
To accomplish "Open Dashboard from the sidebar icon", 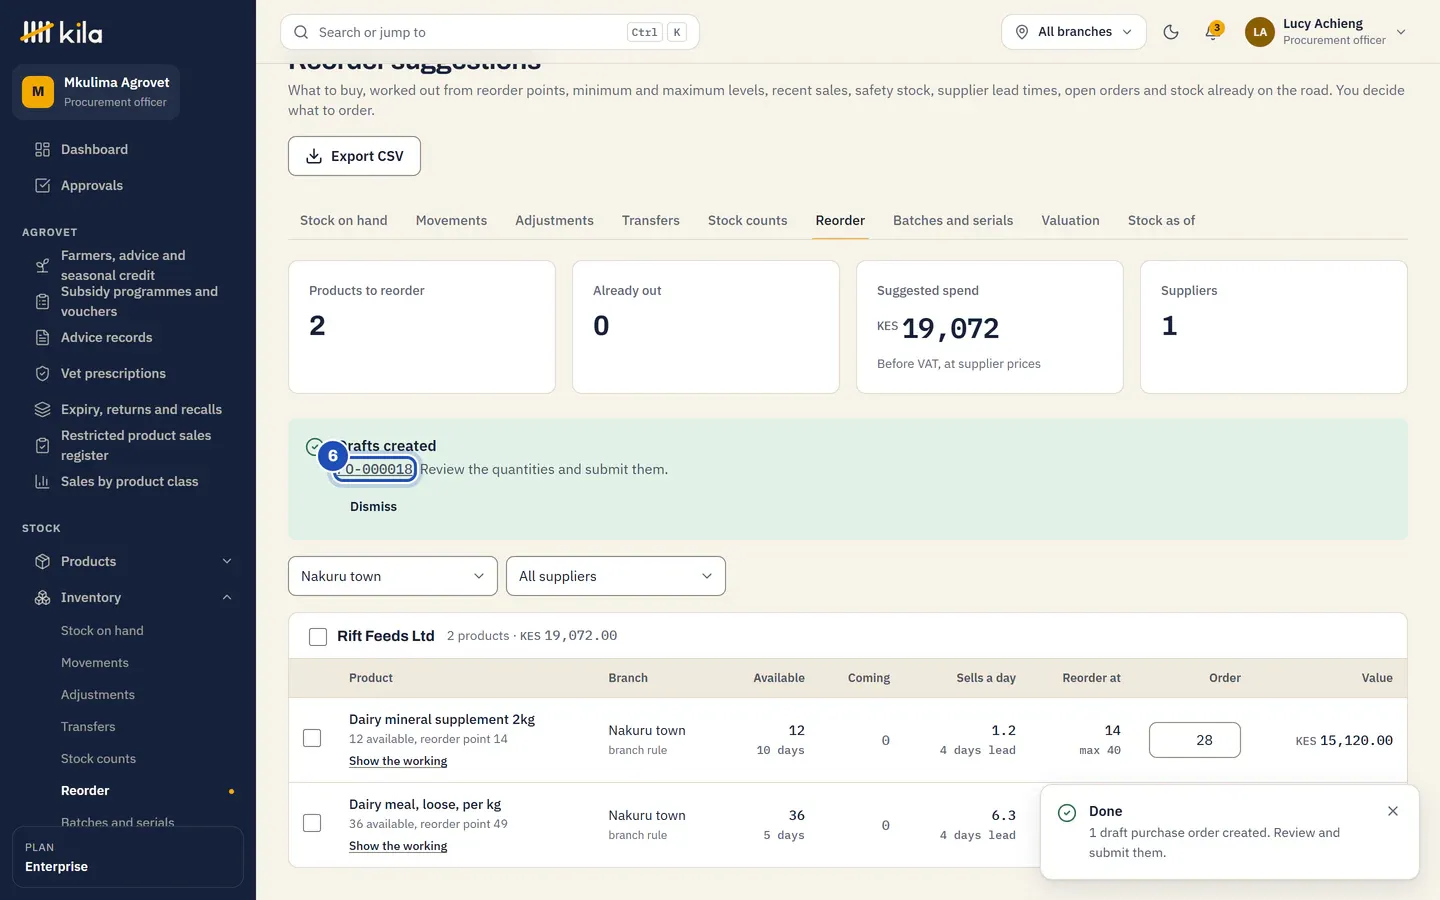I will 42,149.
